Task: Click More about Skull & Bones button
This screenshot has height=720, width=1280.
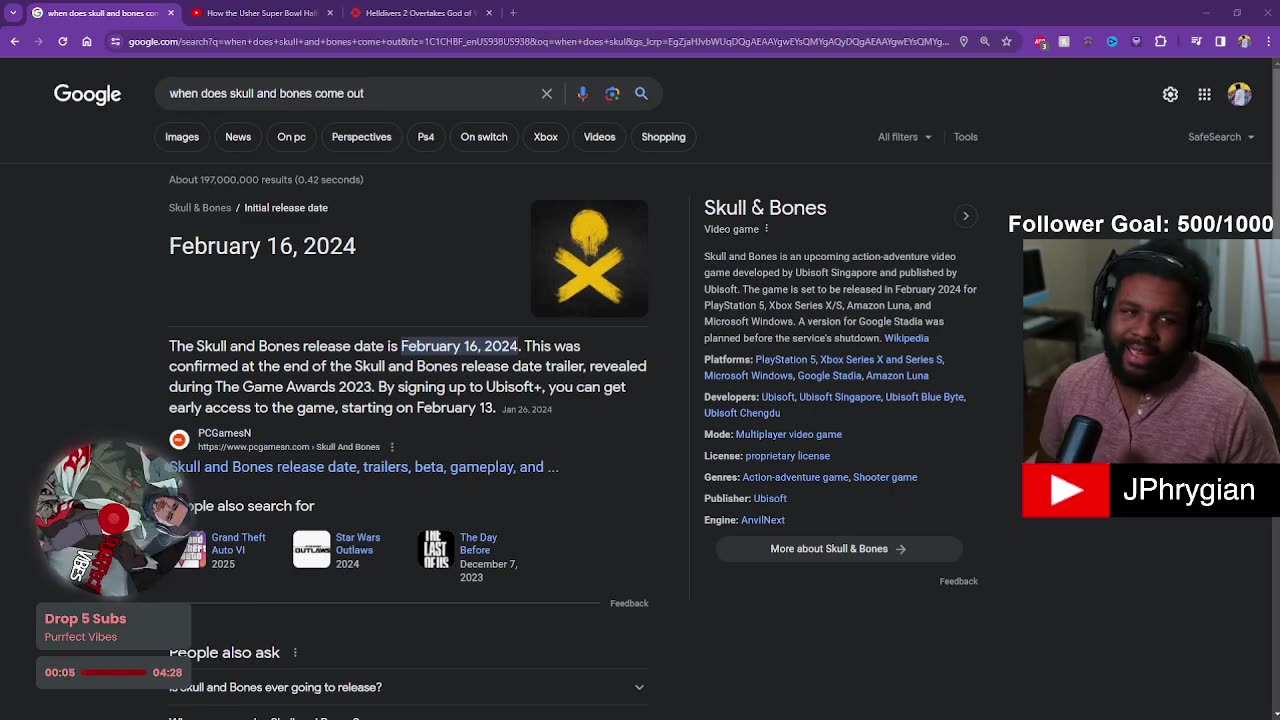Action: pos(838,549)
